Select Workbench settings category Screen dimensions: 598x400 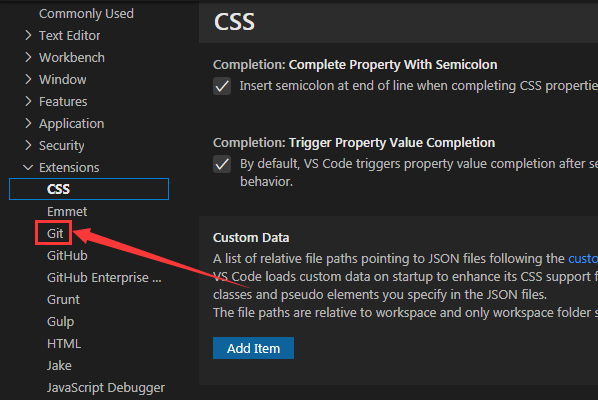(x=72, y=58)
